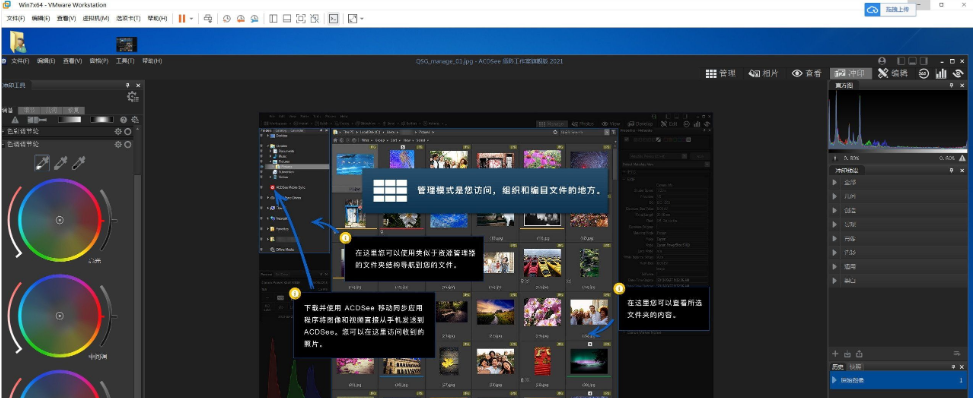Select the black-tipped shadows eyedropper
The image size is (973, 398).
click(78, 163)
